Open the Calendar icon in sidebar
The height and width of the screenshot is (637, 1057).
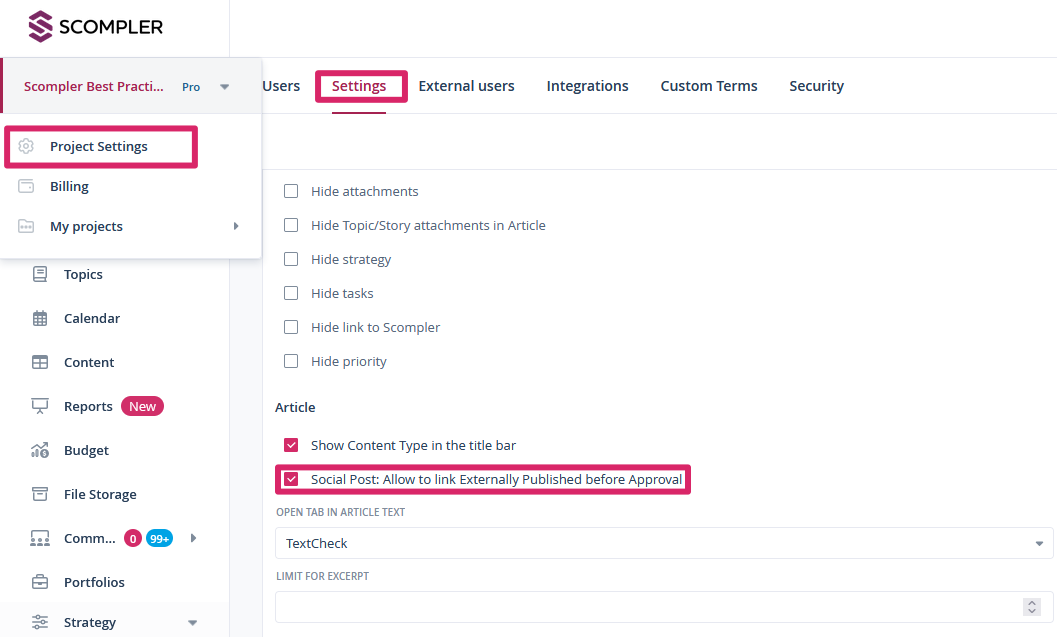(40, 318)
